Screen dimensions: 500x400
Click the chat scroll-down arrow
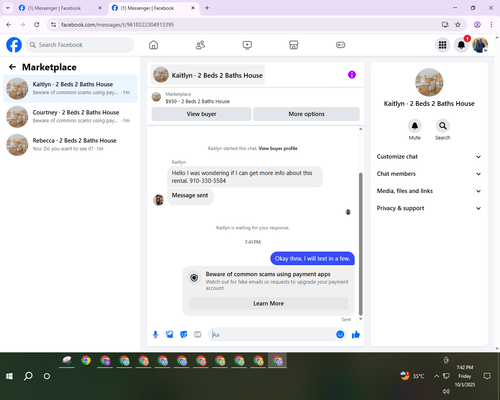click(360, 319)
